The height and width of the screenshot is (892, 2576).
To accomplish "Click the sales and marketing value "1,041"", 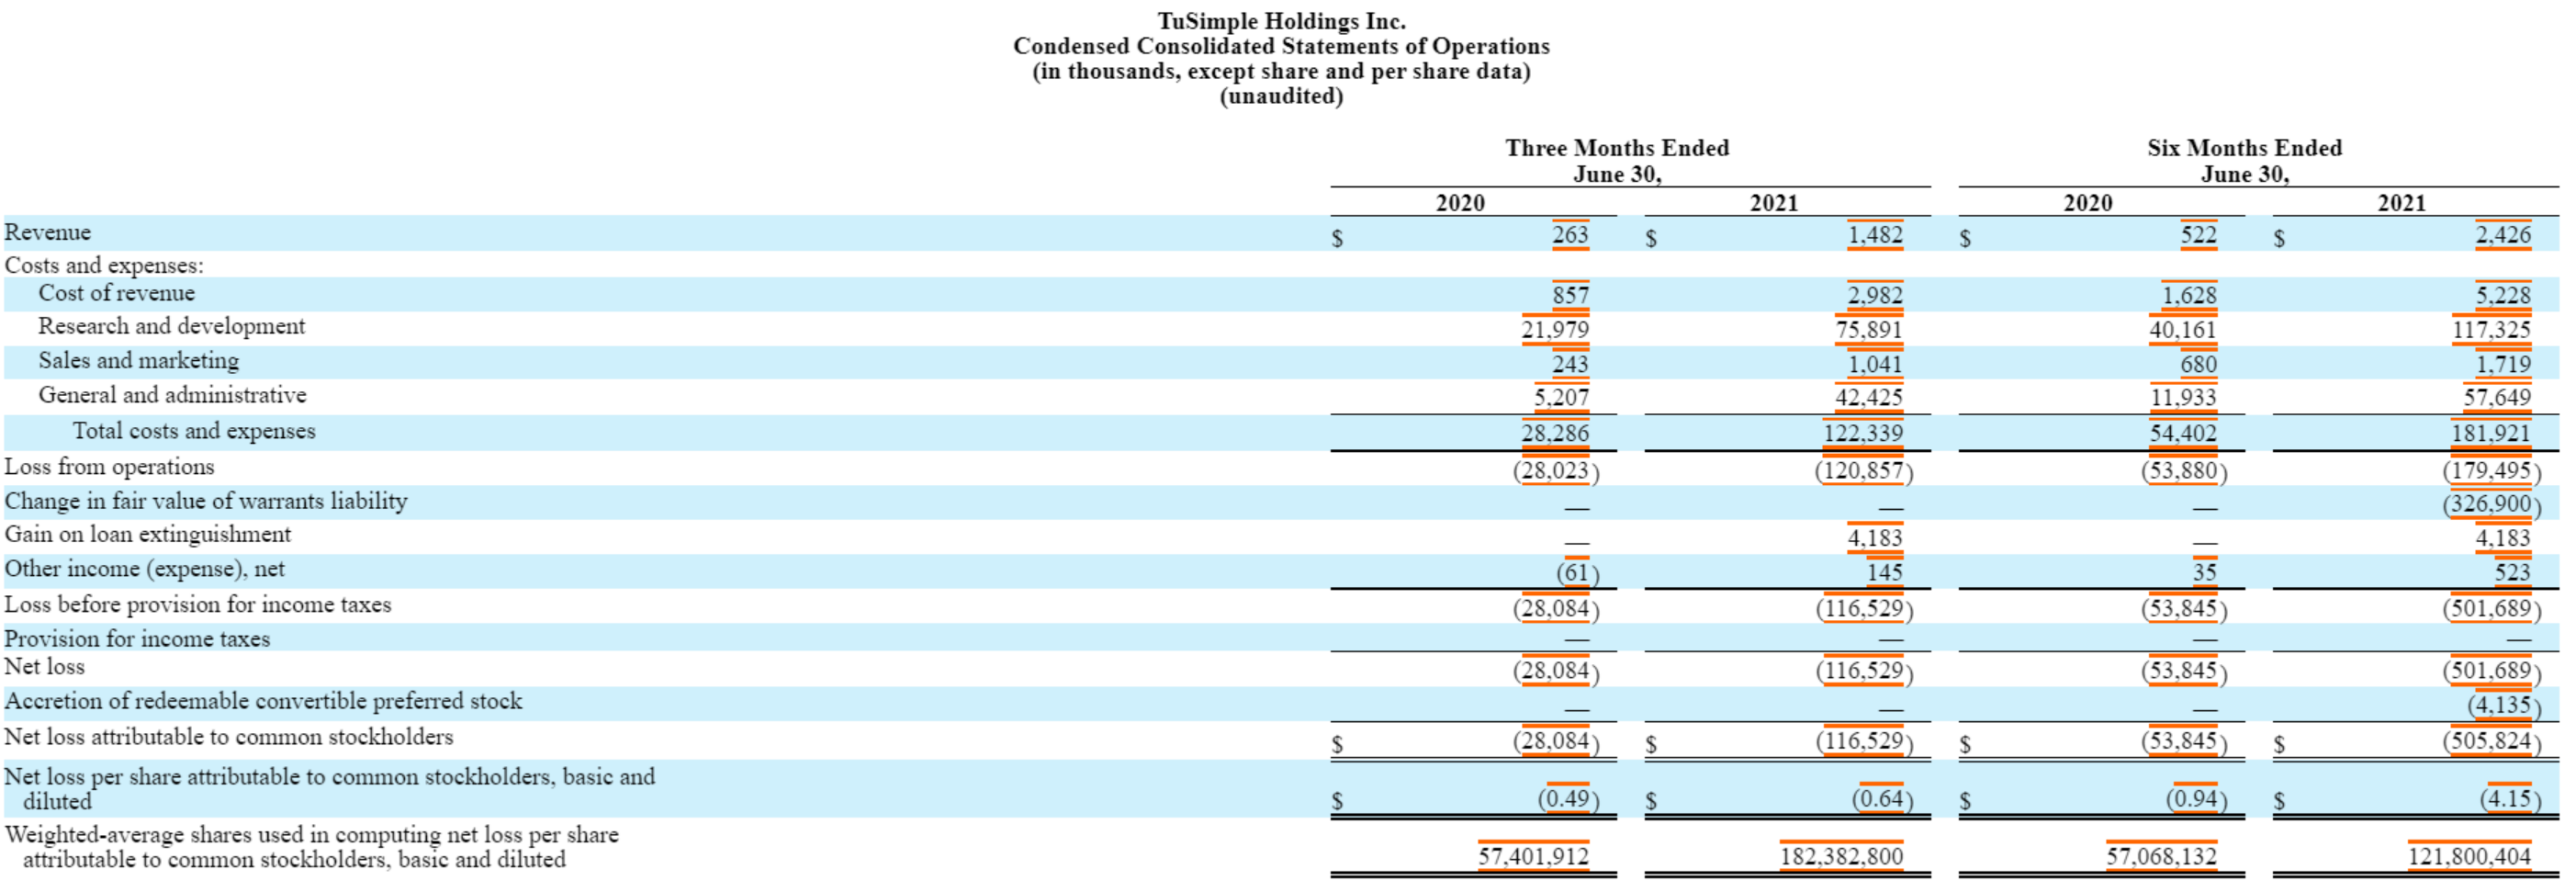I will (x=1875, y=364).
